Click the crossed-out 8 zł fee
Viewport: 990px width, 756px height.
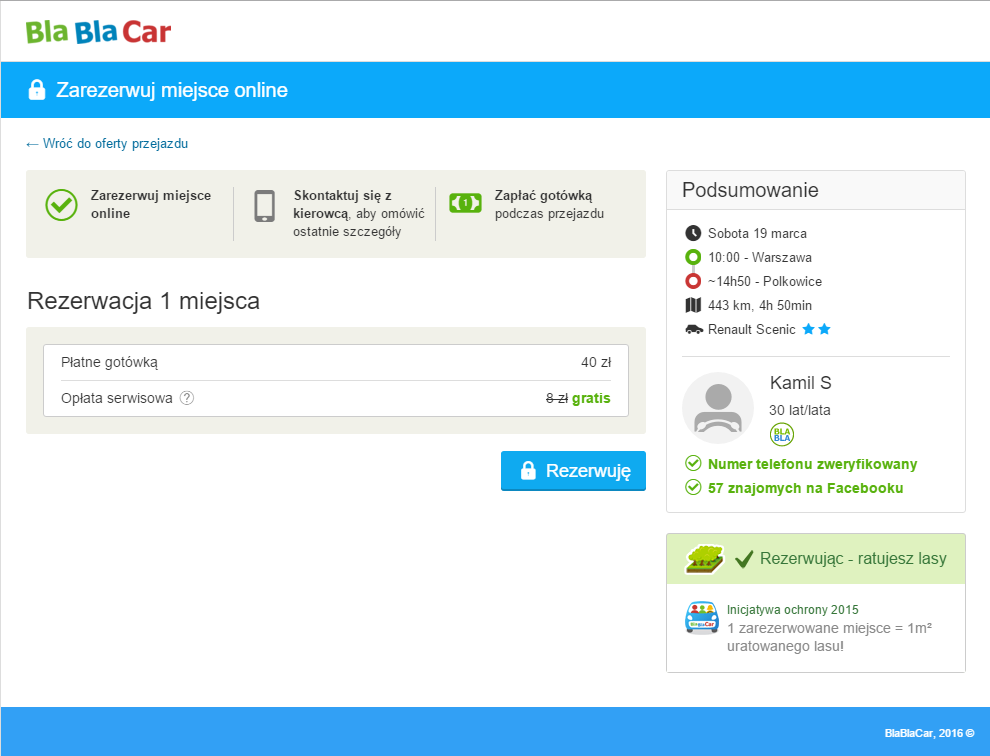pos(557,398)
